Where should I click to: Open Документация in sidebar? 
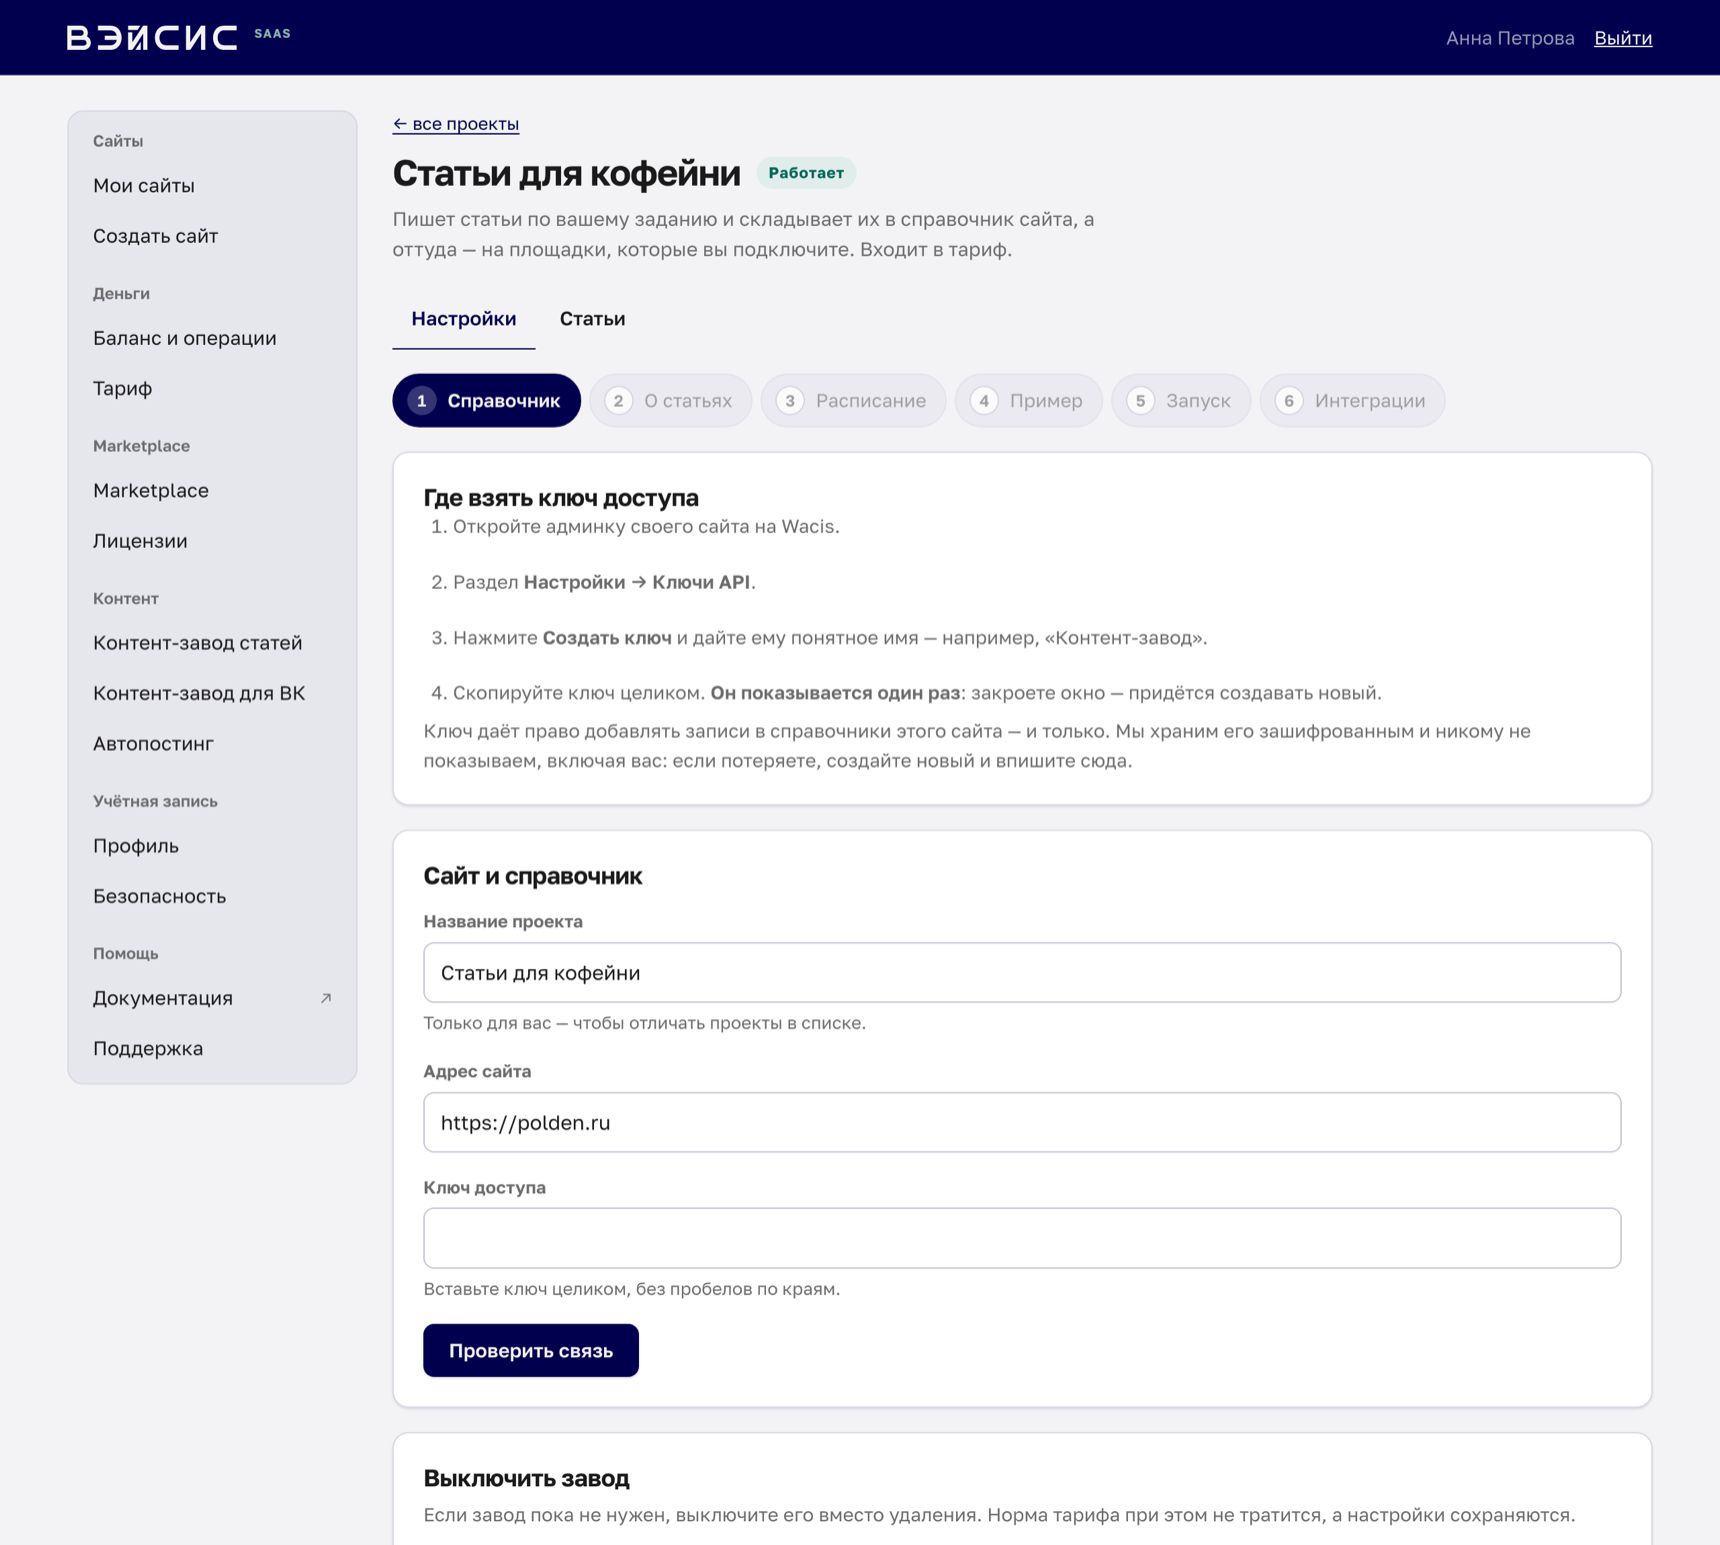click(212, 998)
